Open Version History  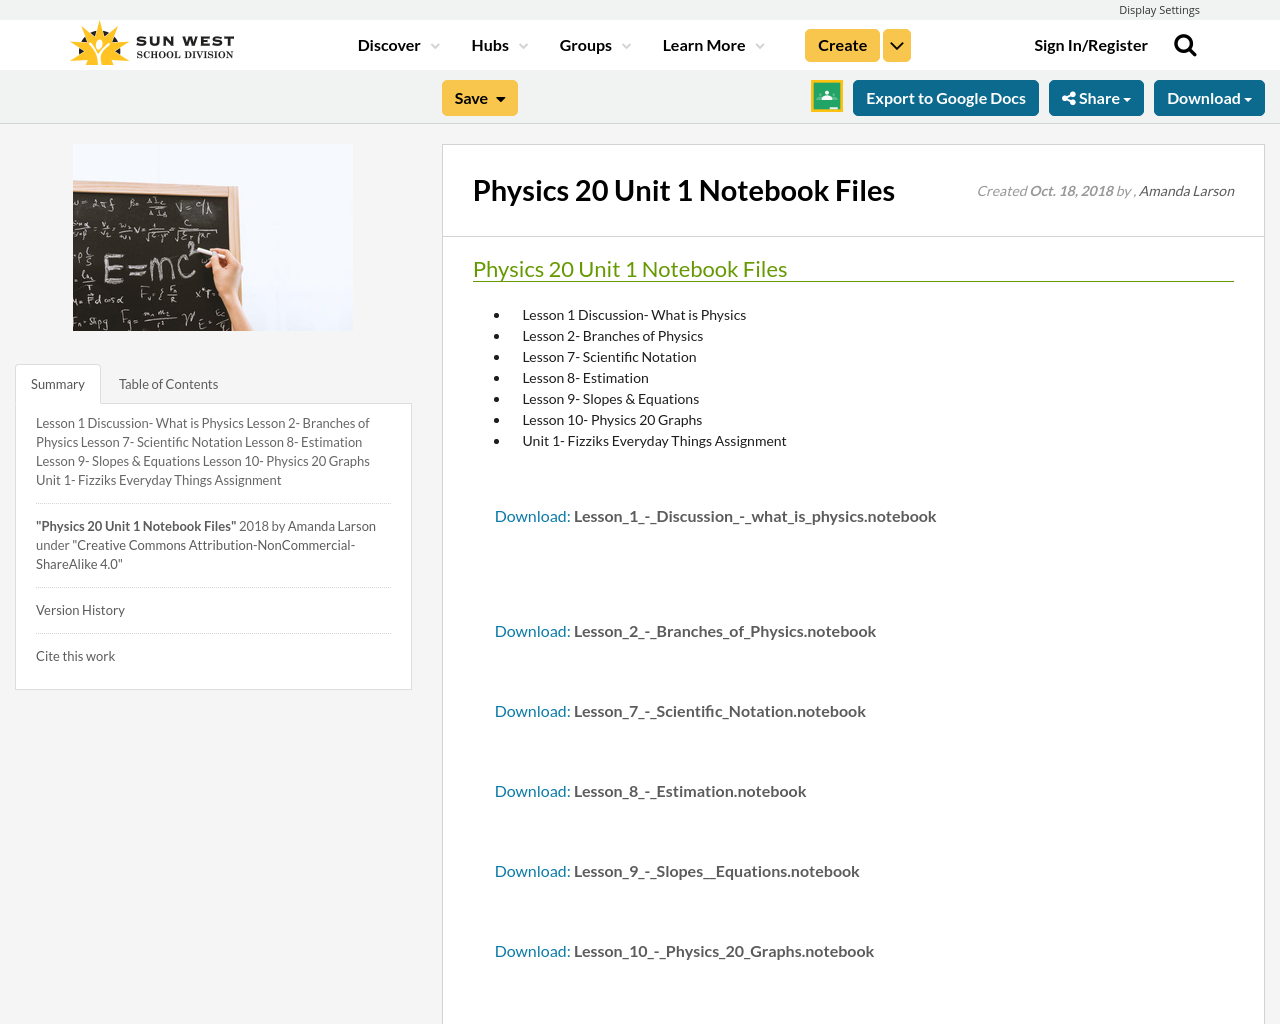coord(80,609)
